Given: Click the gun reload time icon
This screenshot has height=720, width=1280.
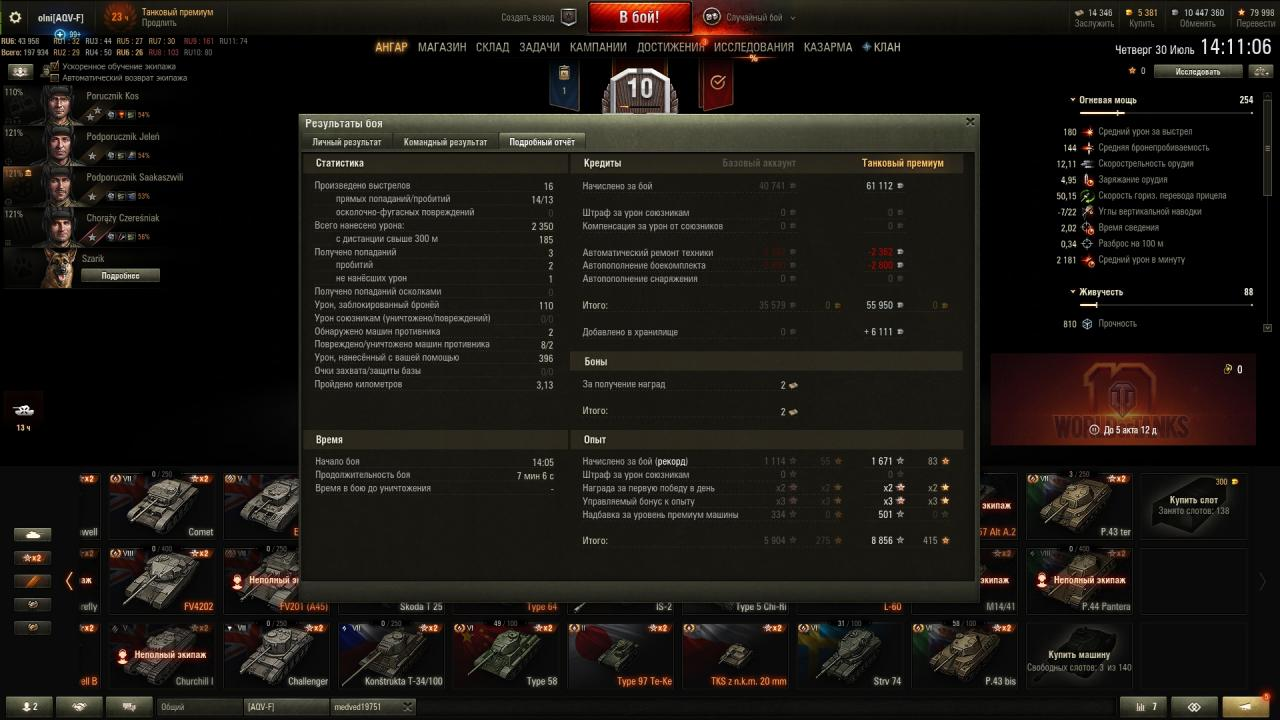Looking at the screenshot, I should (1087, 180).
